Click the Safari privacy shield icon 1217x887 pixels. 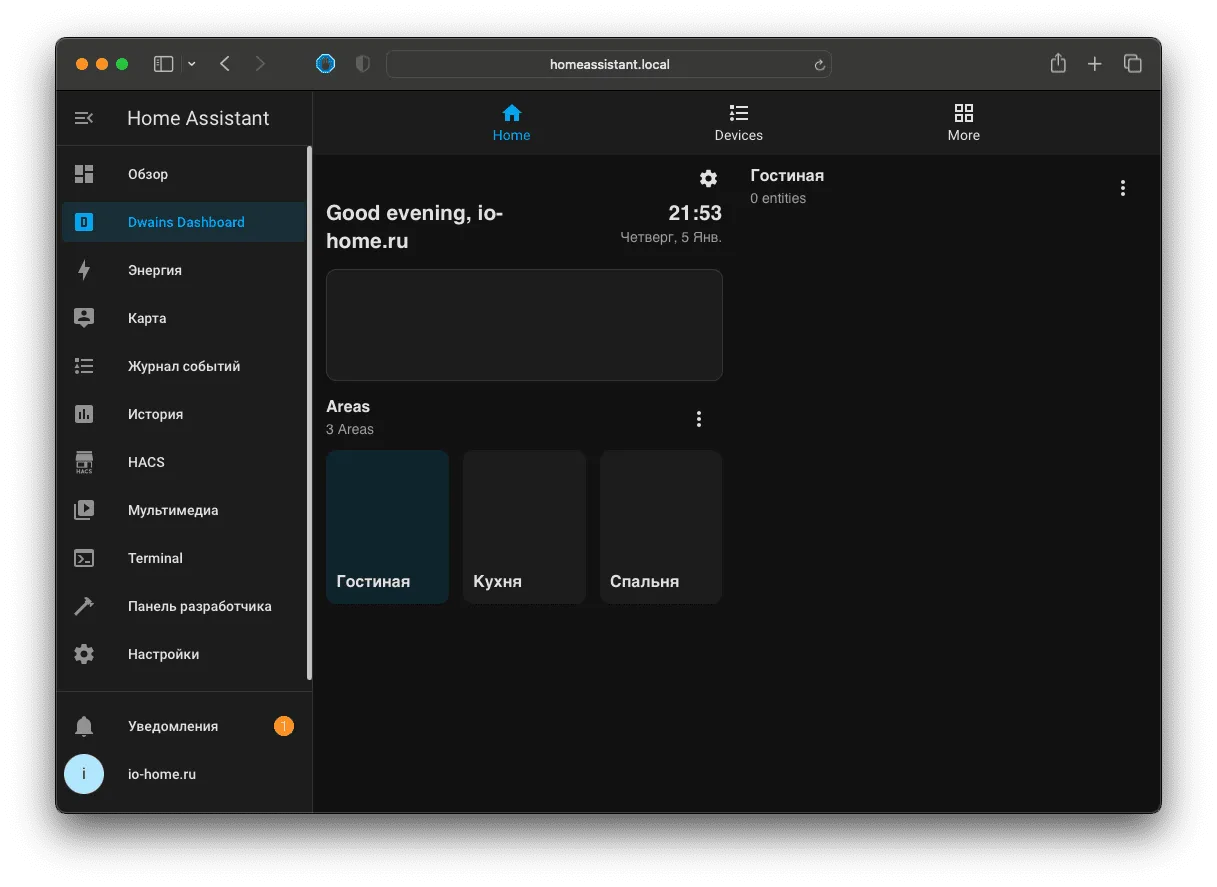click(x=363, y=64)
